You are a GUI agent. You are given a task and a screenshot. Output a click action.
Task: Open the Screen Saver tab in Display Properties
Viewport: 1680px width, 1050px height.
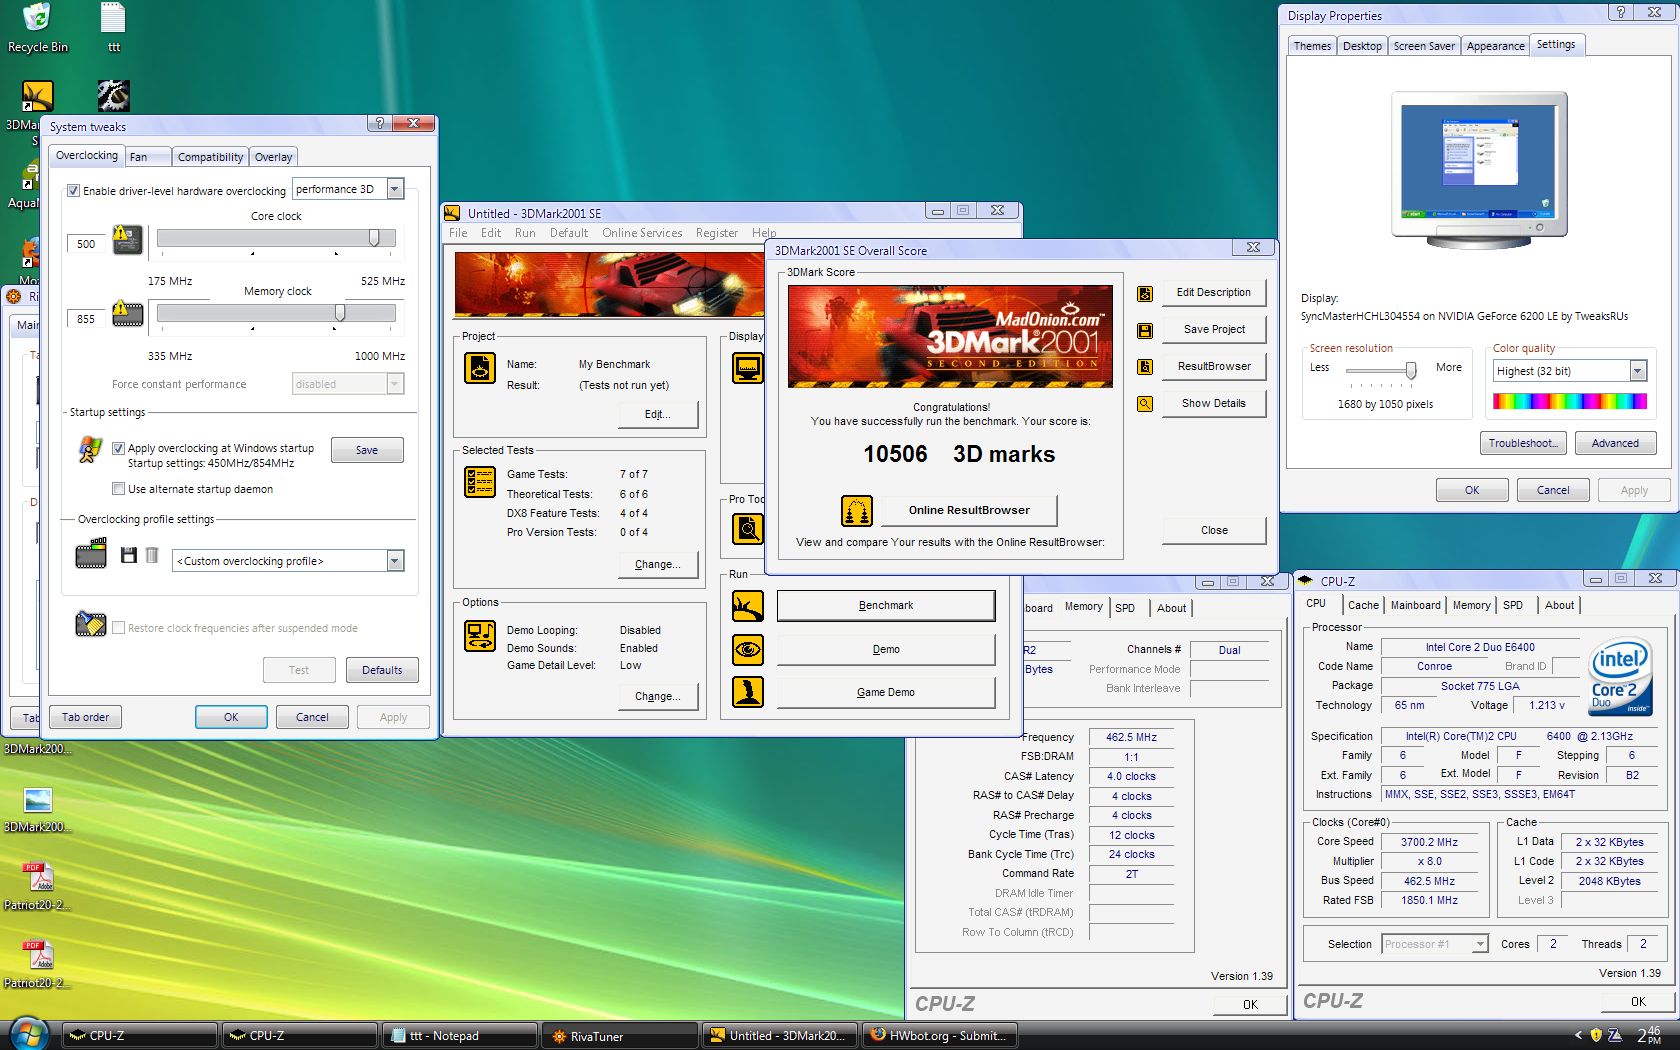coord(1424,46)
